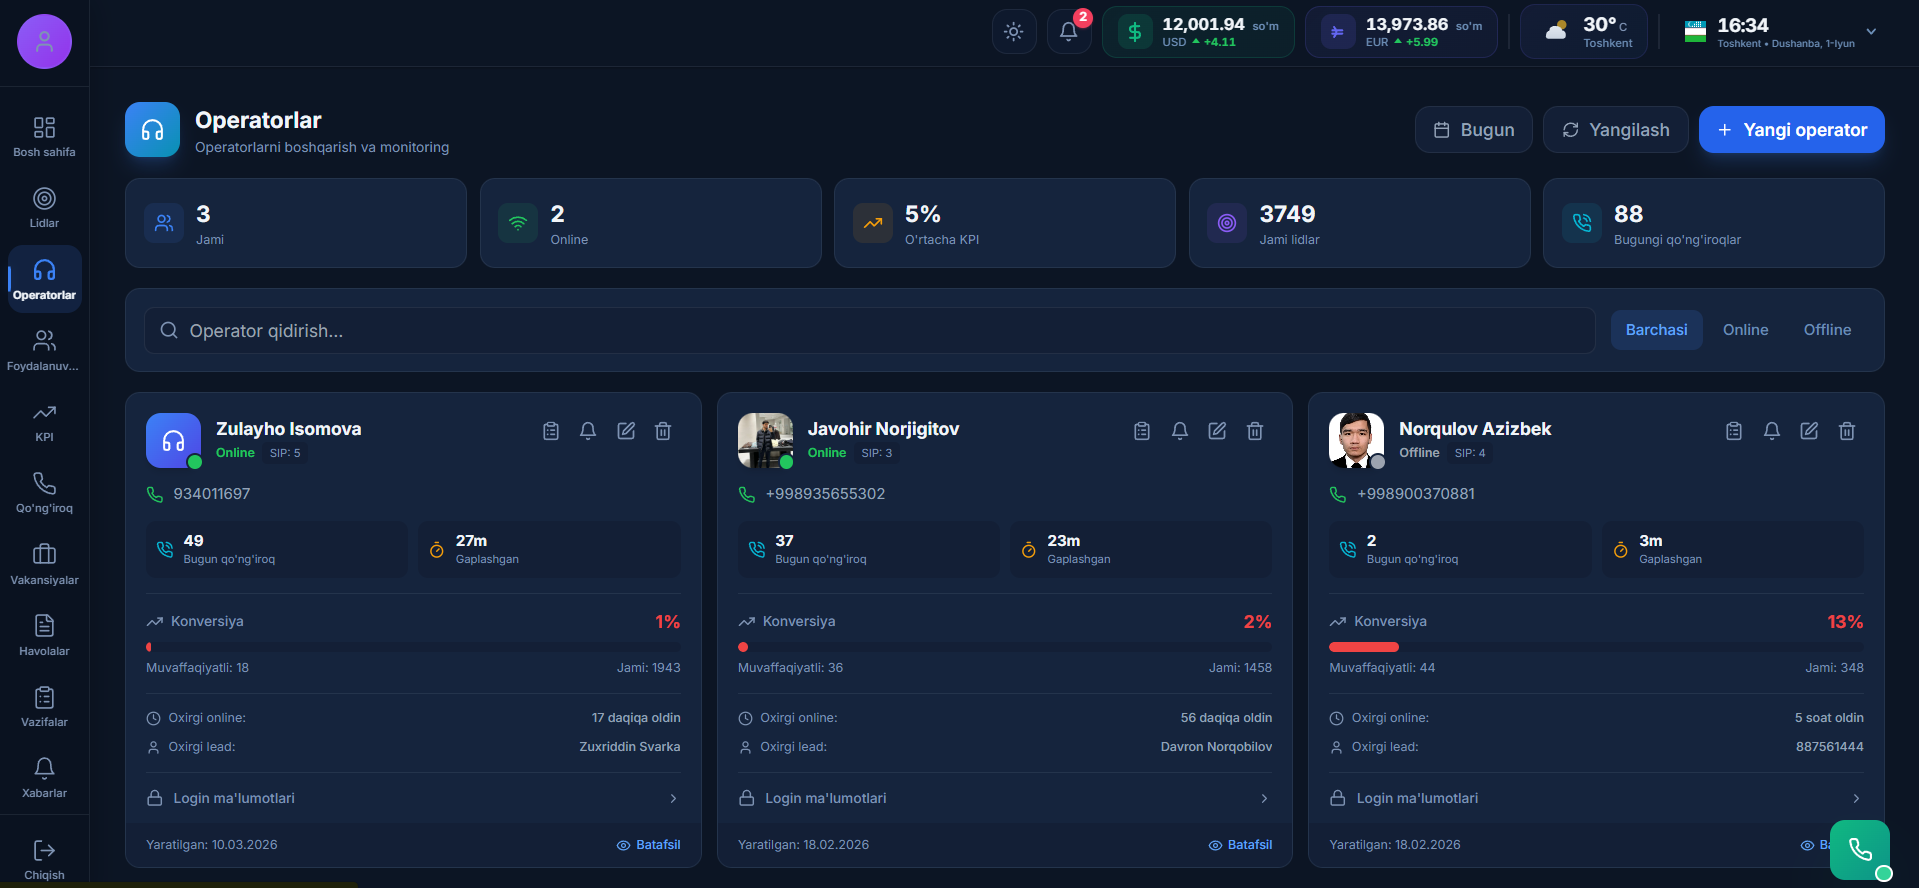1919x888 pixels.
Task: Open Qo'ng'iroq in the sidebar
Action: click(x=44, y=493)
